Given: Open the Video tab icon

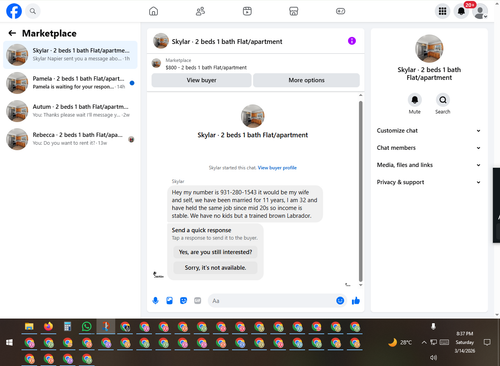Looking at the screenshot, I should 247,11.
